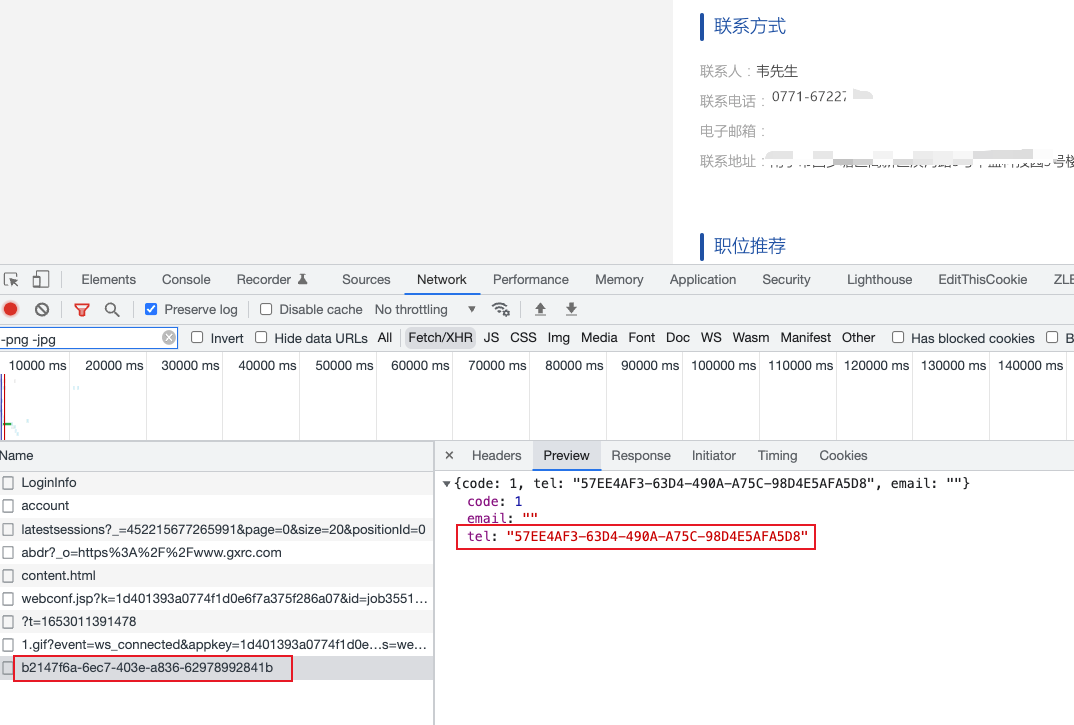Click the Name column header
The image size is (1074, 725).
coord(16,456)
